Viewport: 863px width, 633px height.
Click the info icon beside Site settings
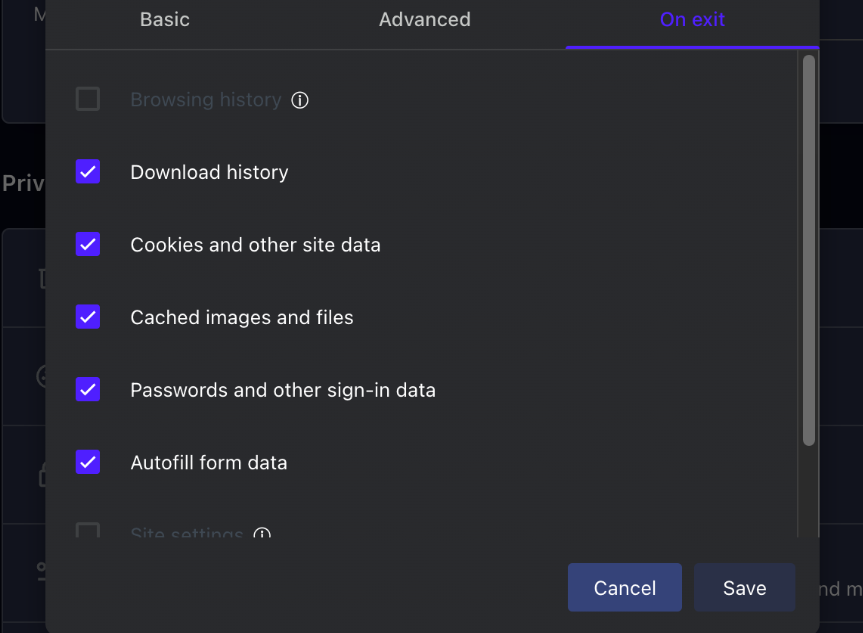(x=262, y=532)
